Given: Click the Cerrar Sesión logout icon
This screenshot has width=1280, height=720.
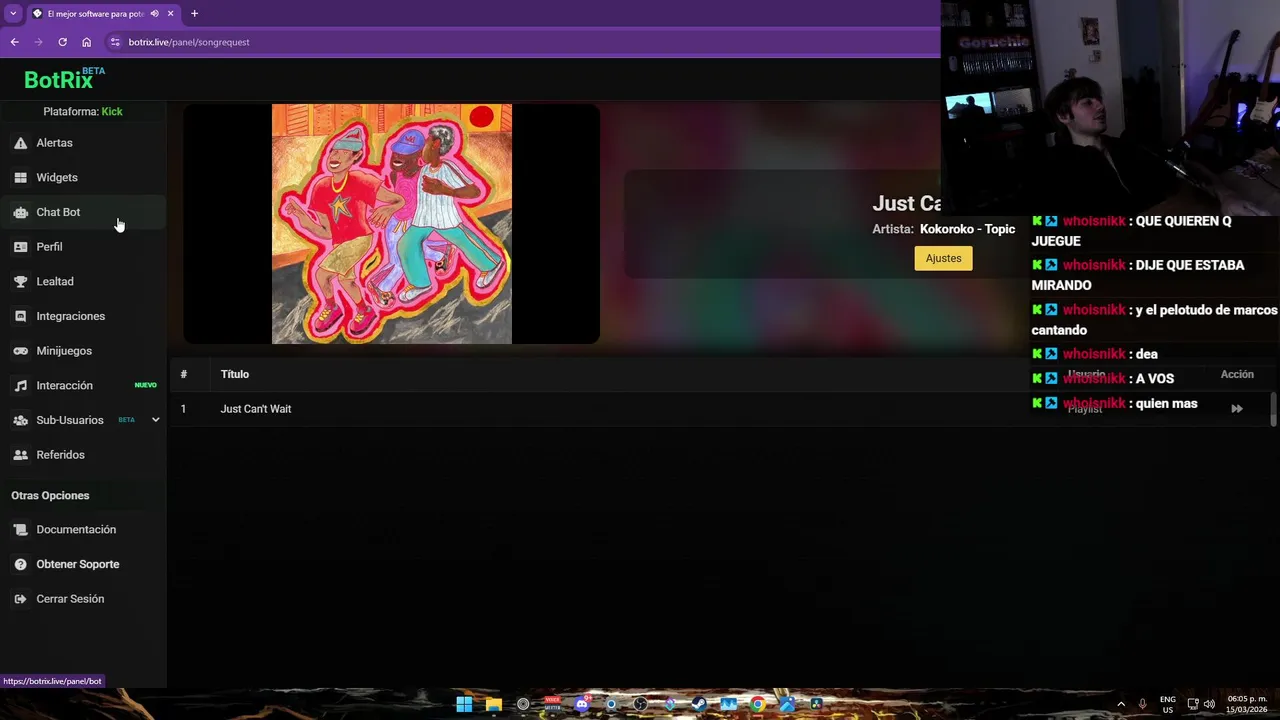Looking at the screenshot, I should pos(20,599).
